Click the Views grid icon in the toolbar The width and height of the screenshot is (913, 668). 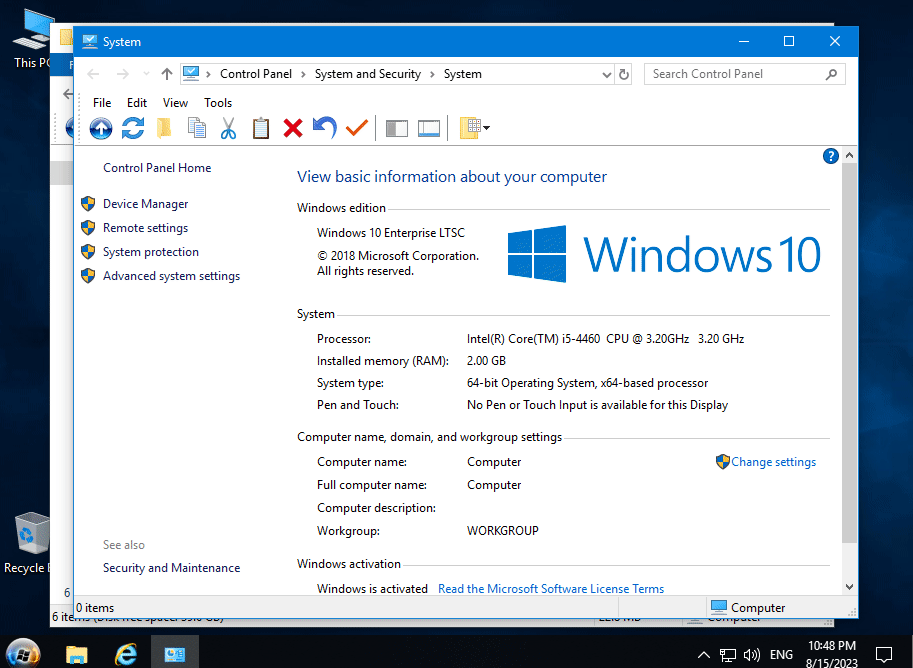pyautogui.click(x=470, y=128)
